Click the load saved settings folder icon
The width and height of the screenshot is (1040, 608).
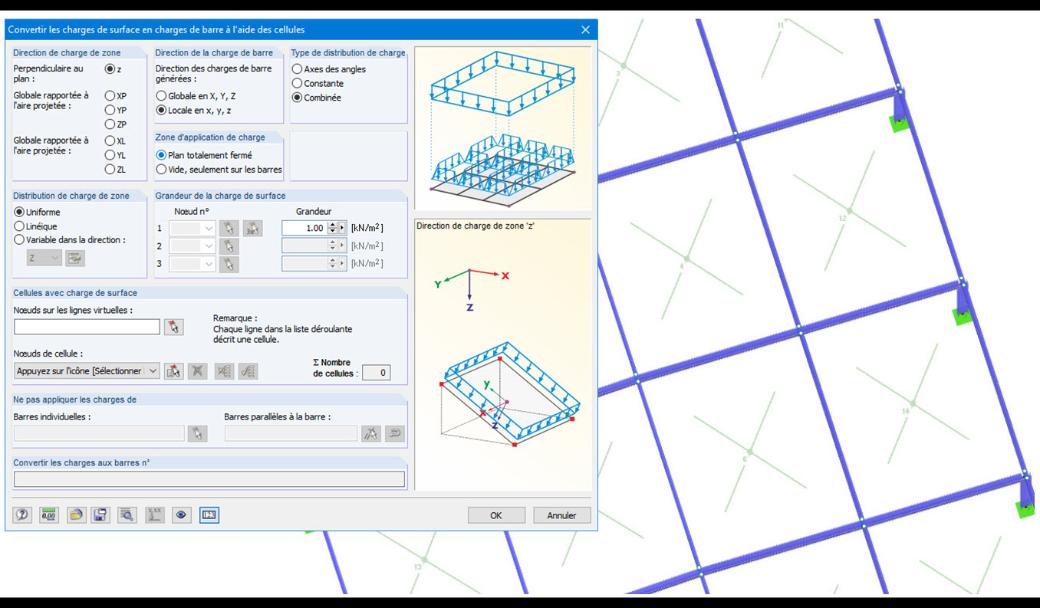point(76,515)
